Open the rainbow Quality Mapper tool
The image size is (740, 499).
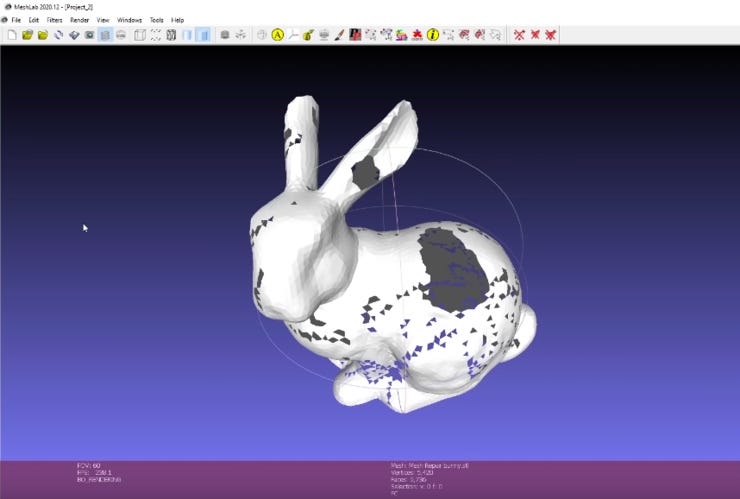coord(402,34)
